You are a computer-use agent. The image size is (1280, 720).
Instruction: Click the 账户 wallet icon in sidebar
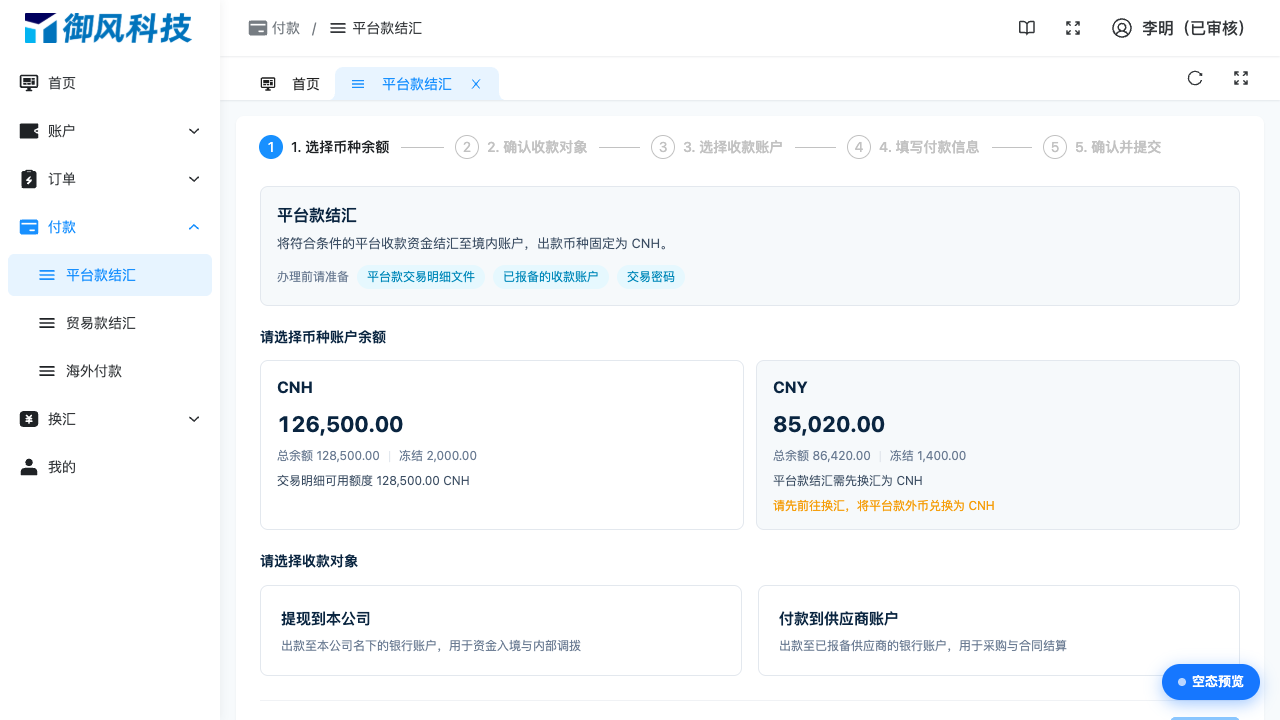(x=29, y=131)
